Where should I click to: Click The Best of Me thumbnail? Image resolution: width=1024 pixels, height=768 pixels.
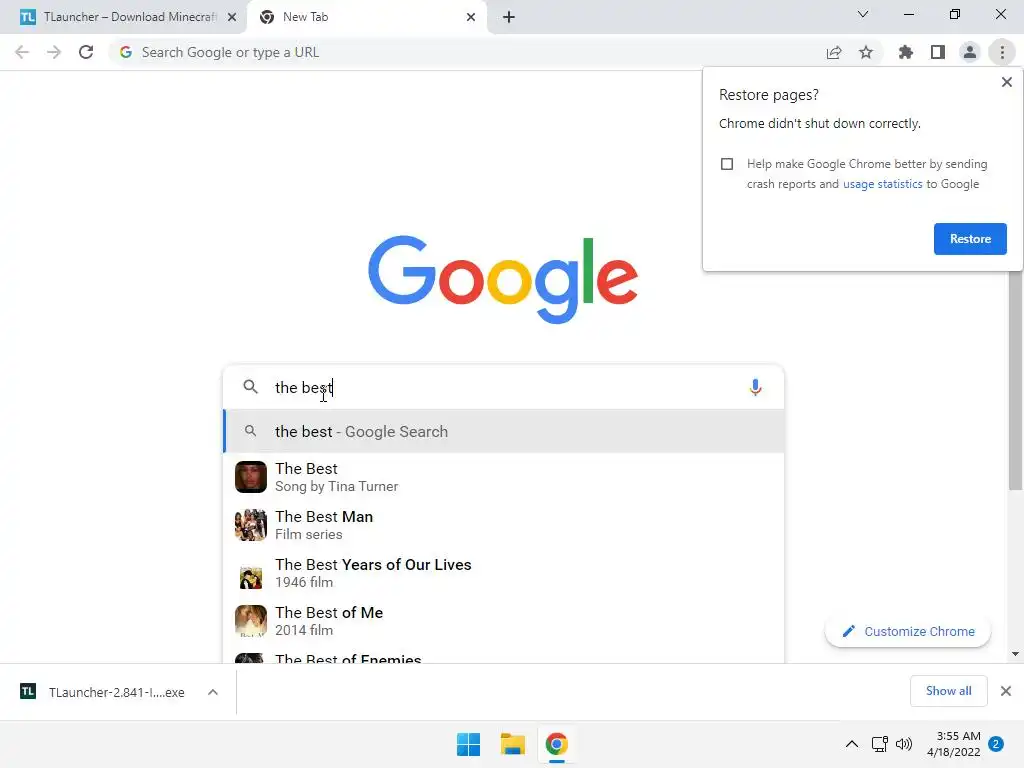click(x=251, y=621)
